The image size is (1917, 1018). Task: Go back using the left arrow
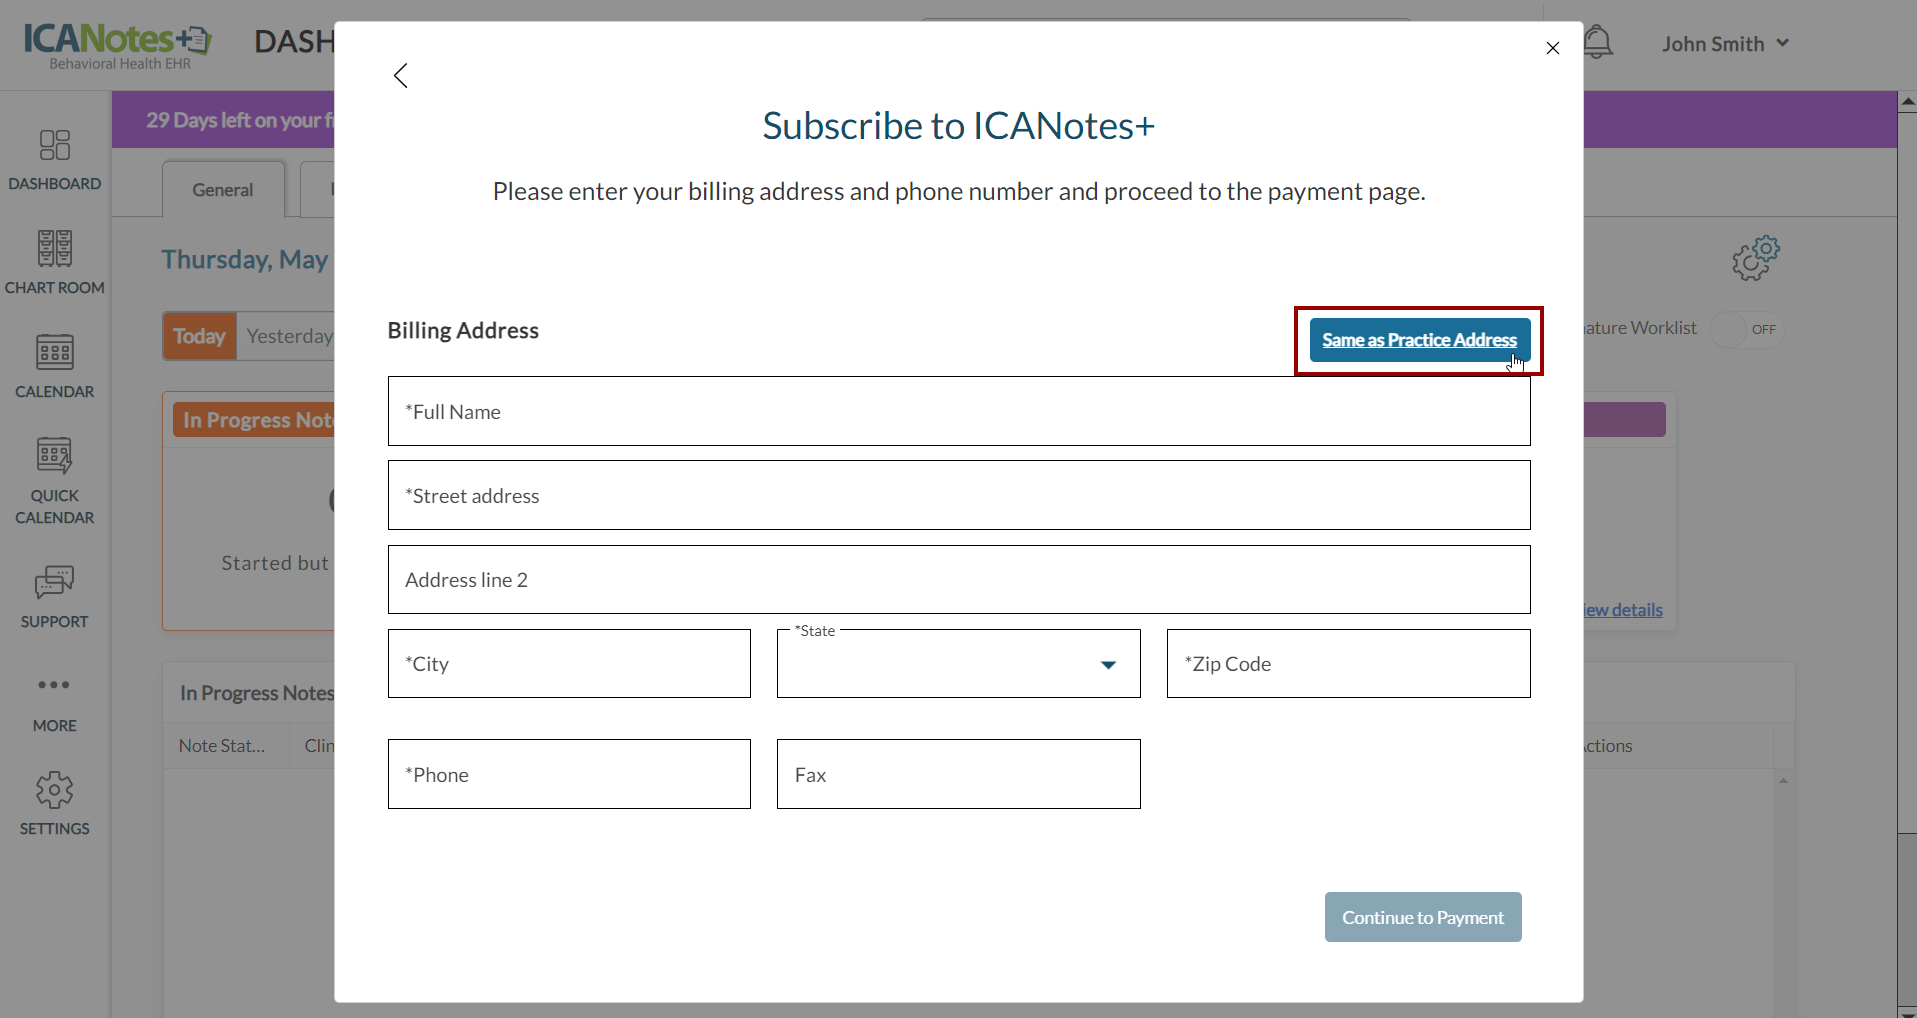coord(401,76)
